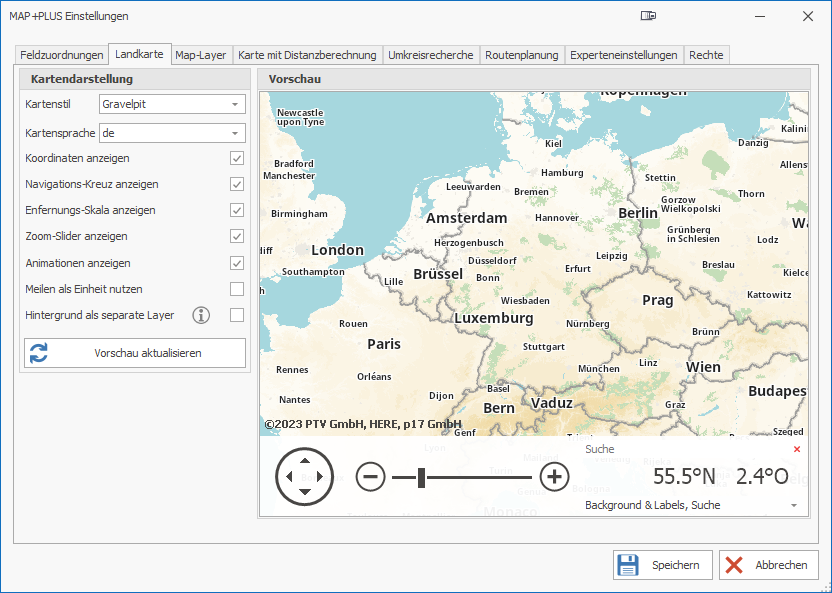Click the zoom in plus icon
Viewport: 832px width, 593px height.
tap(554, 477)
